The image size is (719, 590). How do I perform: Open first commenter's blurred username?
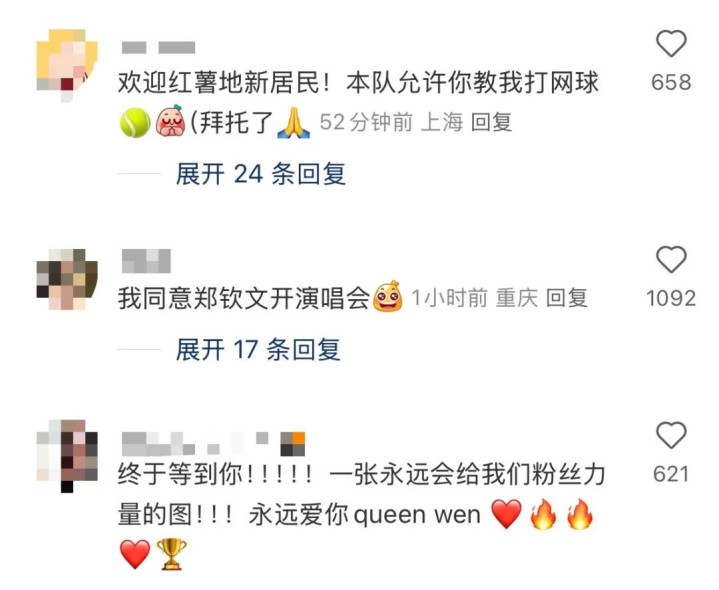(x=159, y=48)
